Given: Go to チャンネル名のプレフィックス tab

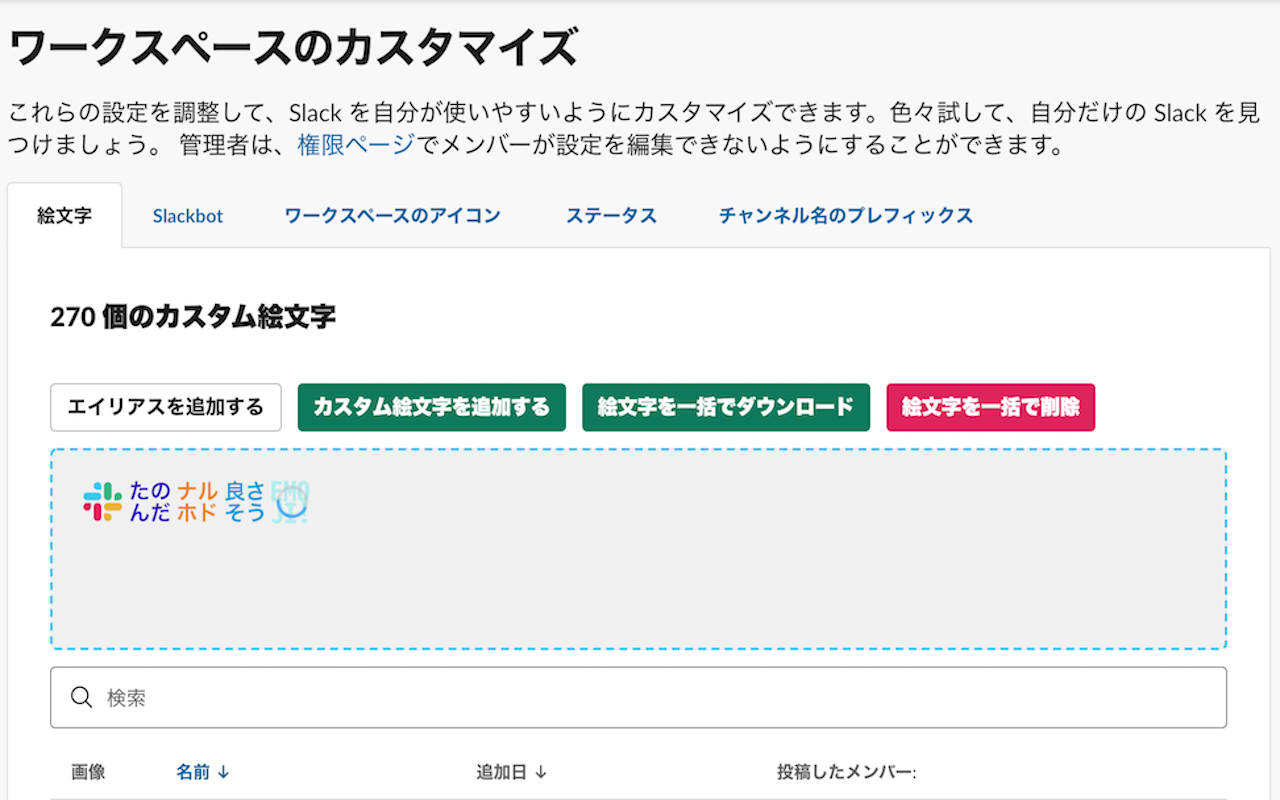Looking at the screenshot, I should [846, 215].
